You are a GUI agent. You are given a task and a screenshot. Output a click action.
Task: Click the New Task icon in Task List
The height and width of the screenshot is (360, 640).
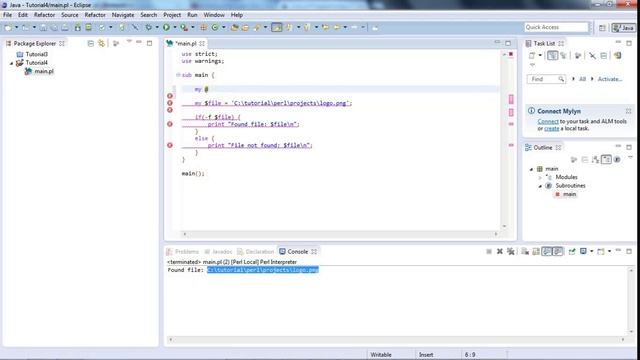point(532,56)
